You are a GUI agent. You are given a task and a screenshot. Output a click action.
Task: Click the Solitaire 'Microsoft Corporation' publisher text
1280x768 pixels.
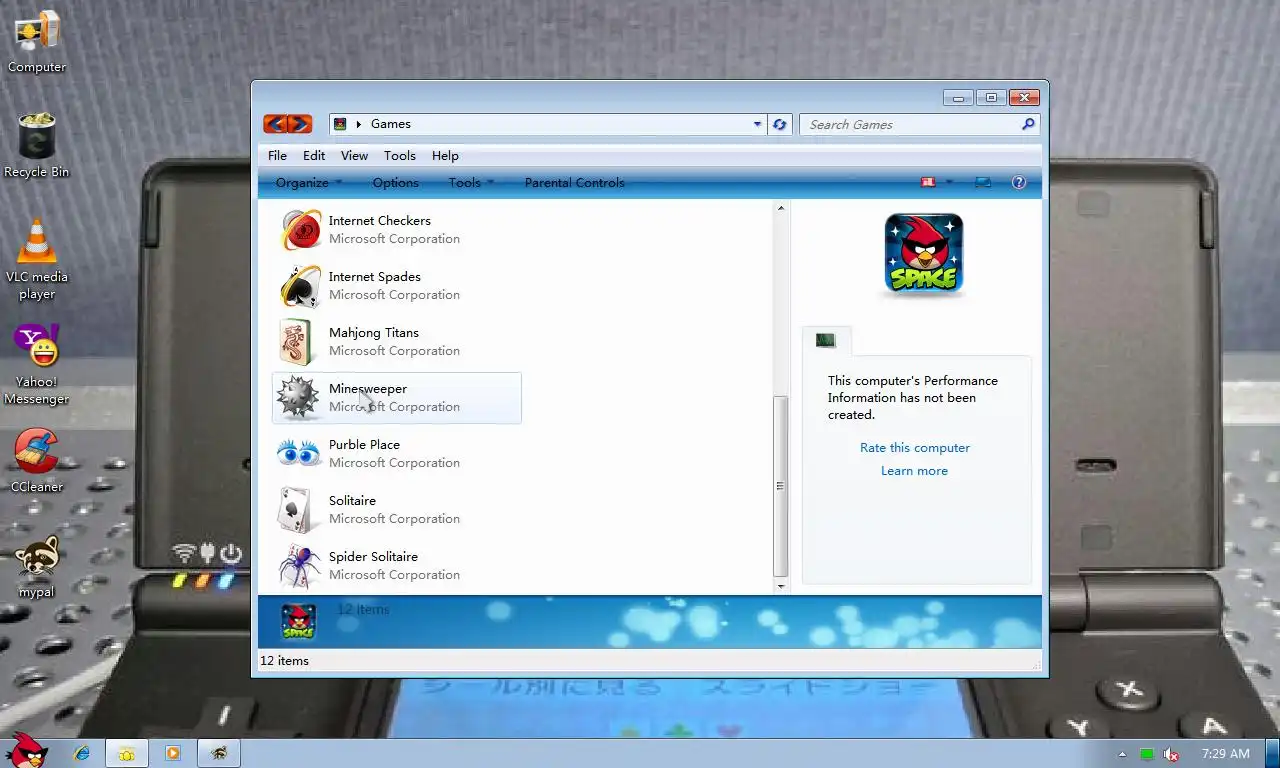coord(394,518)
